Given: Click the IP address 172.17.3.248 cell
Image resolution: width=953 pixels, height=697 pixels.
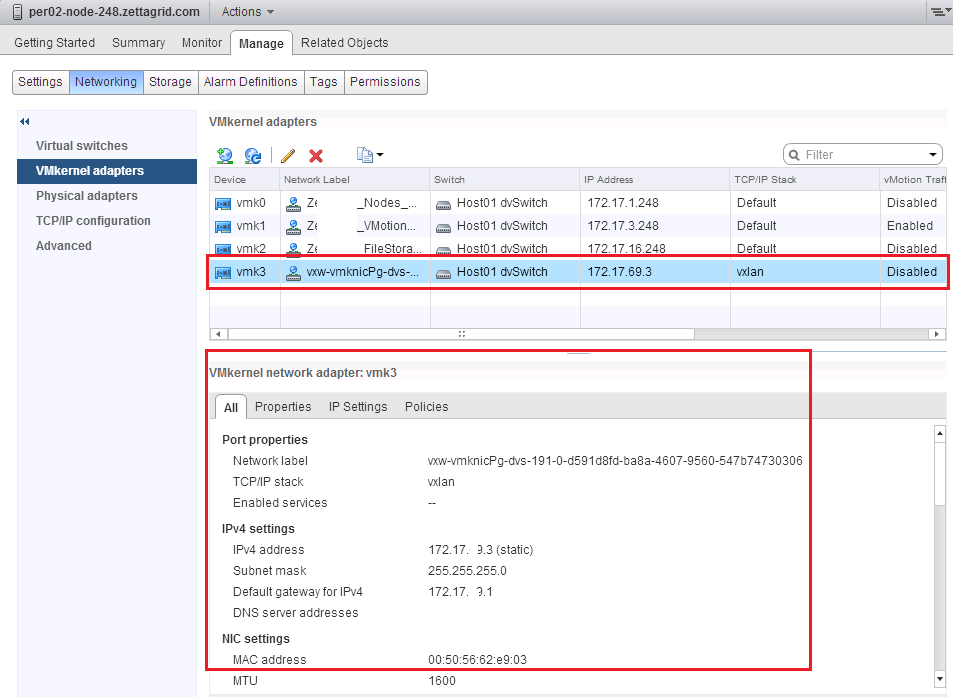Looking at the screenshot, I should click(x=623, y=226).
